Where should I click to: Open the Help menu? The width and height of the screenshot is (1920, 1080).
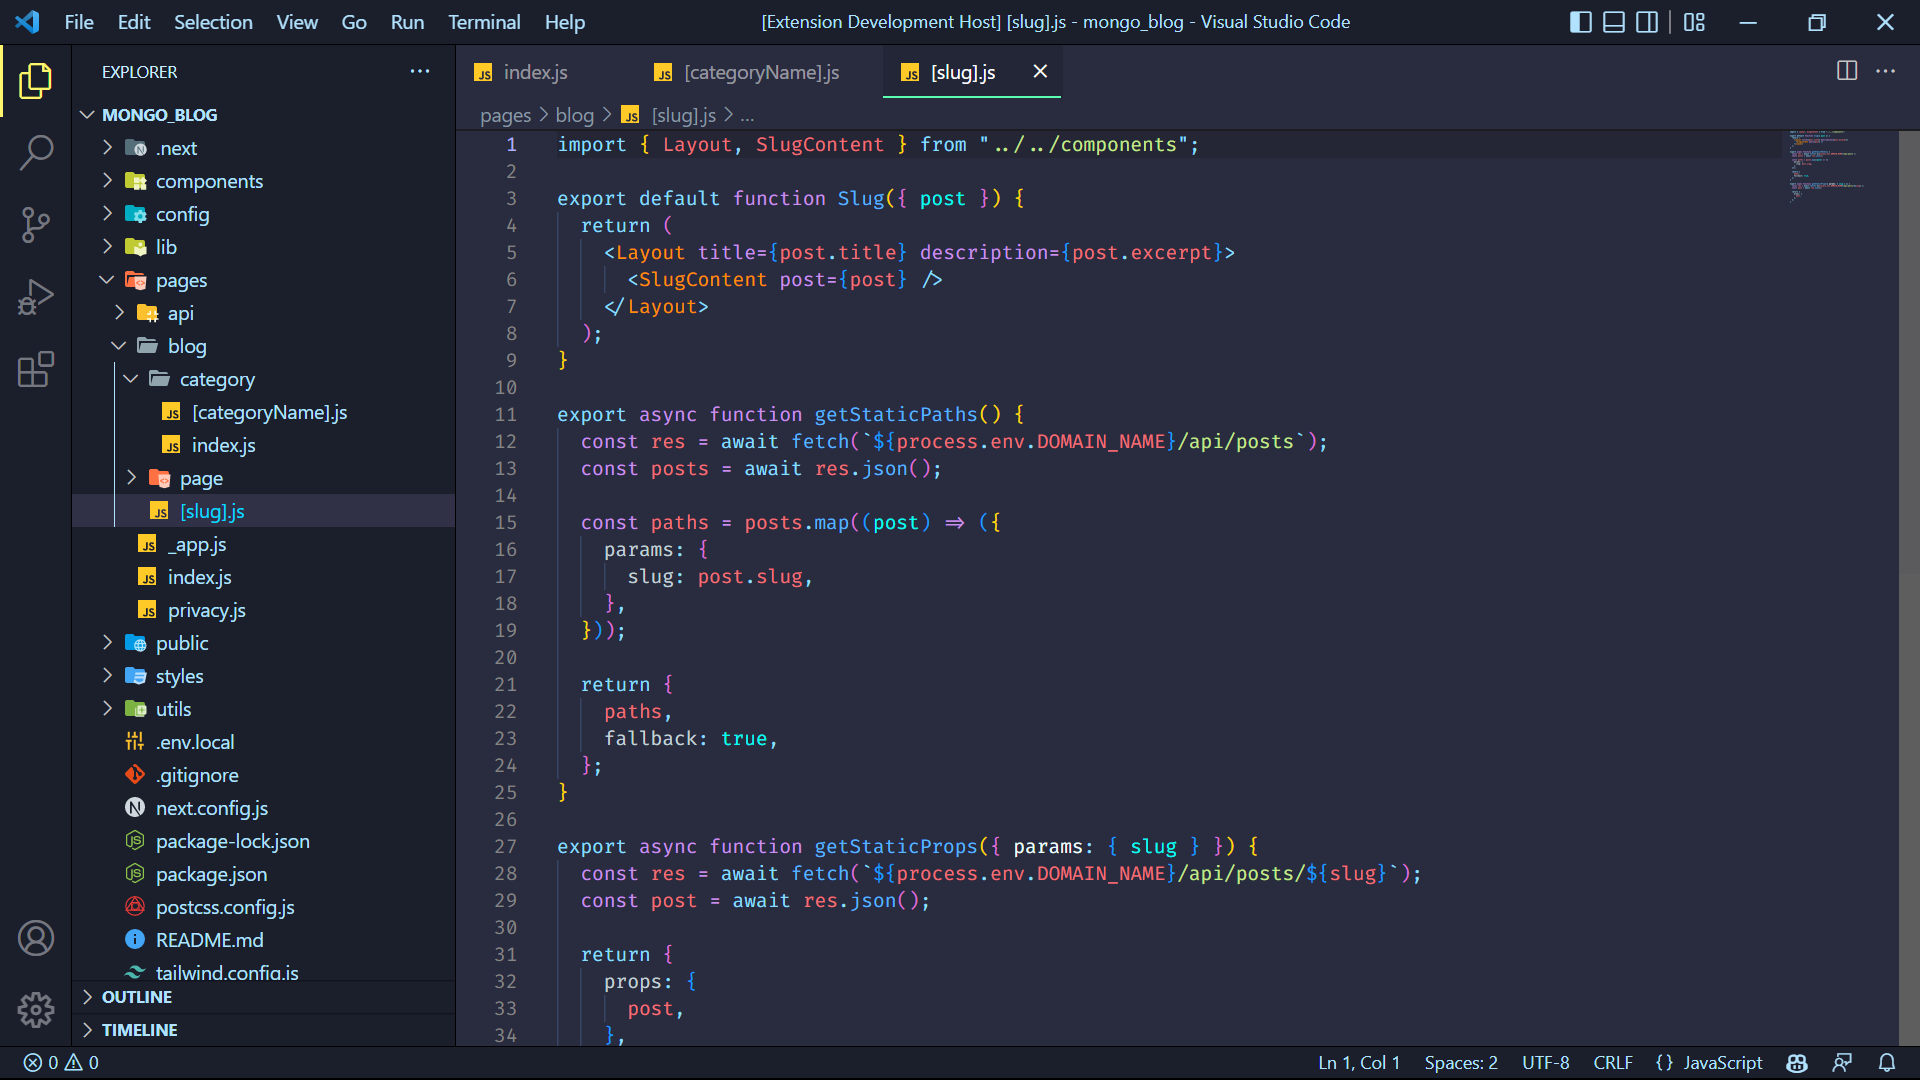(x=565, y=22)
